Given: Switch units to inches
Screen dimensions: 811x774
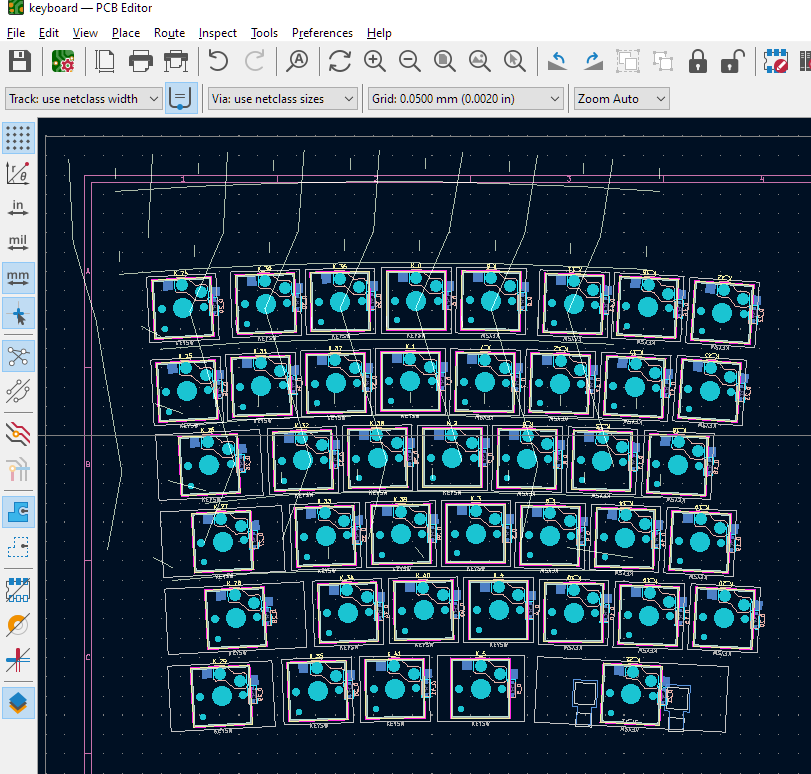Looking at the screenshot, I should (19, 208).
